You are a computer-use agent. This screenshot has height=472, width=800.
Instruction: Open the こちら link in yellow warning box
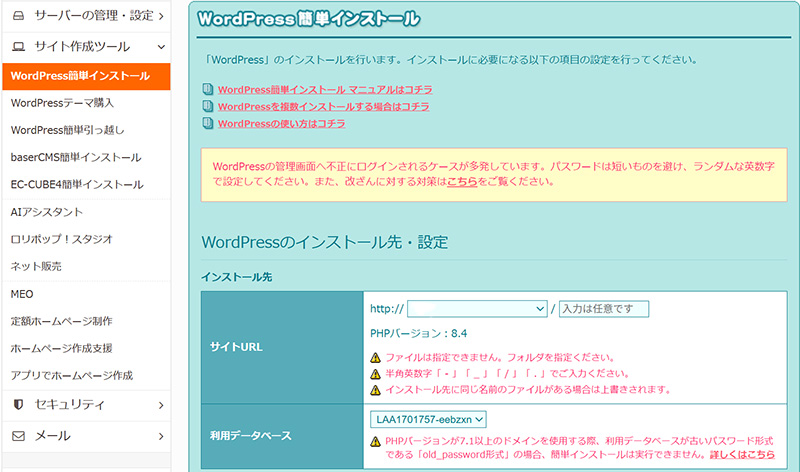click(461, 182)
